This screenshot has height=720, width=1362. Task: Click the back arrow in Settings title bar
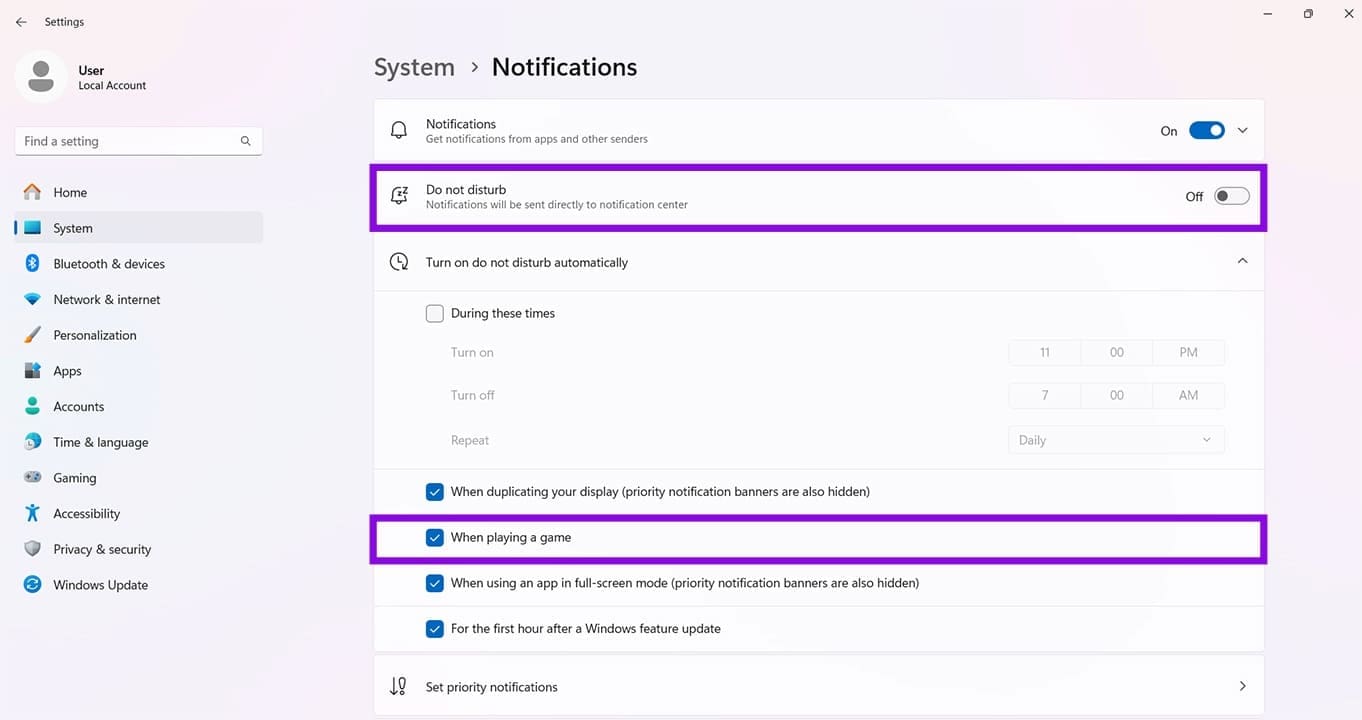coord(21,22)
